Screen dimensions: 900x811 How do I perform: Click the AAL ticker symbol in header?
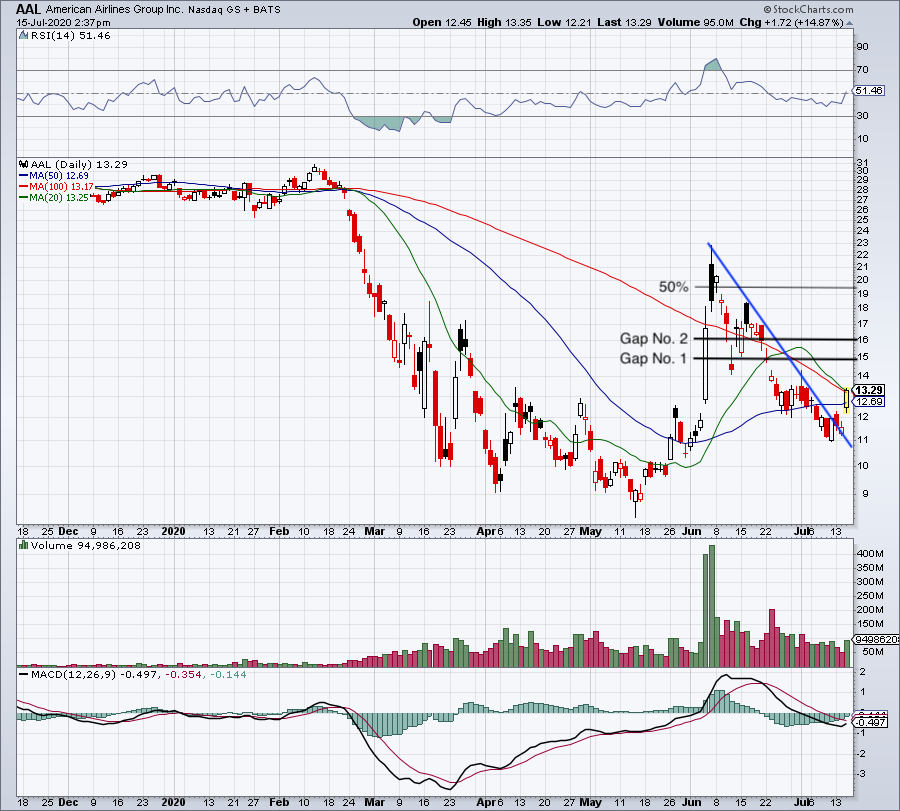pos(28,9)
